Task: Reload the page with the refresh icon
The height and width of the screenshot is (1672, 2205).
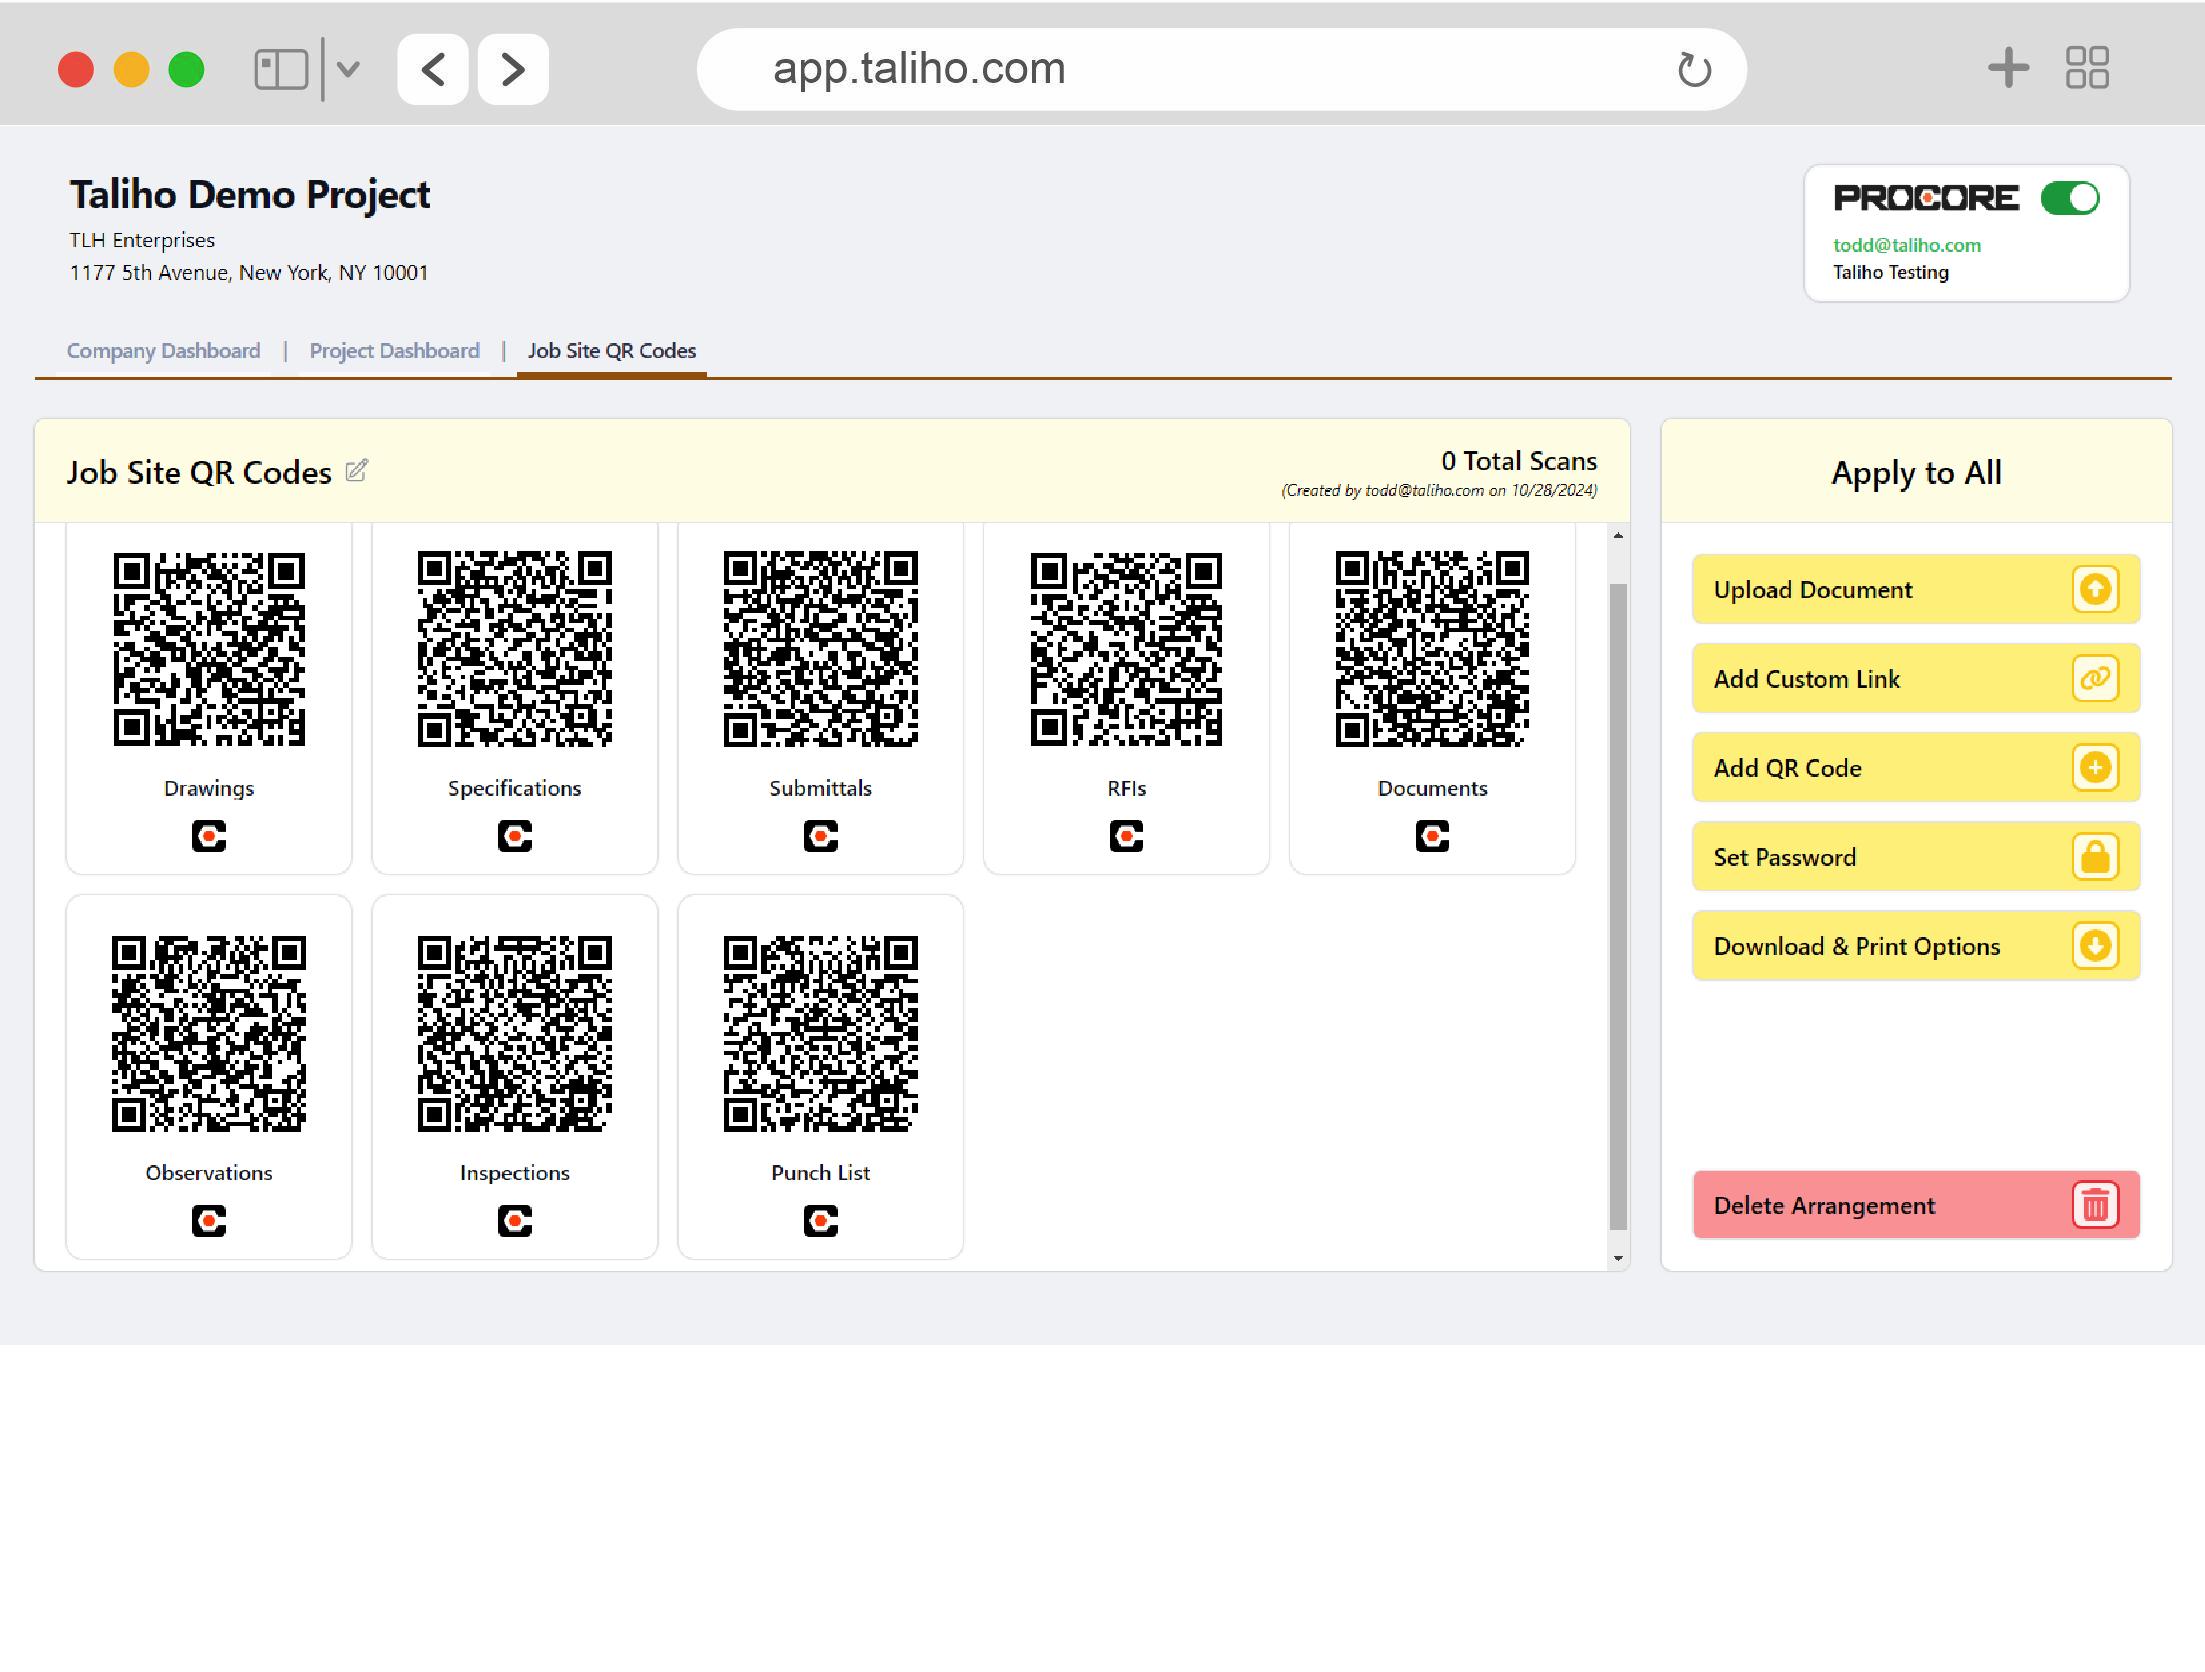Action: (x=1694, y=69)
